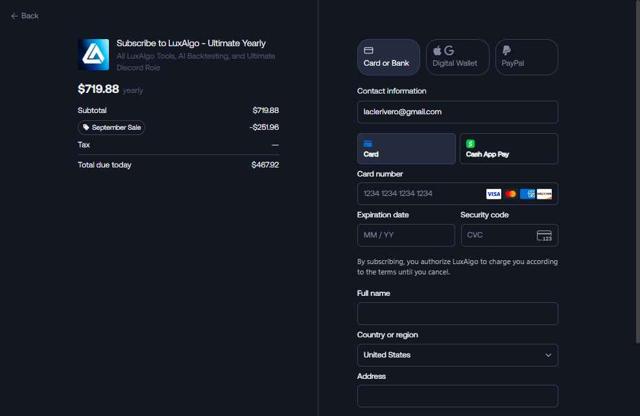Focus the Expiration date MM / YY field
This screenshot has height=416, width=640.
tap(406, 235)
